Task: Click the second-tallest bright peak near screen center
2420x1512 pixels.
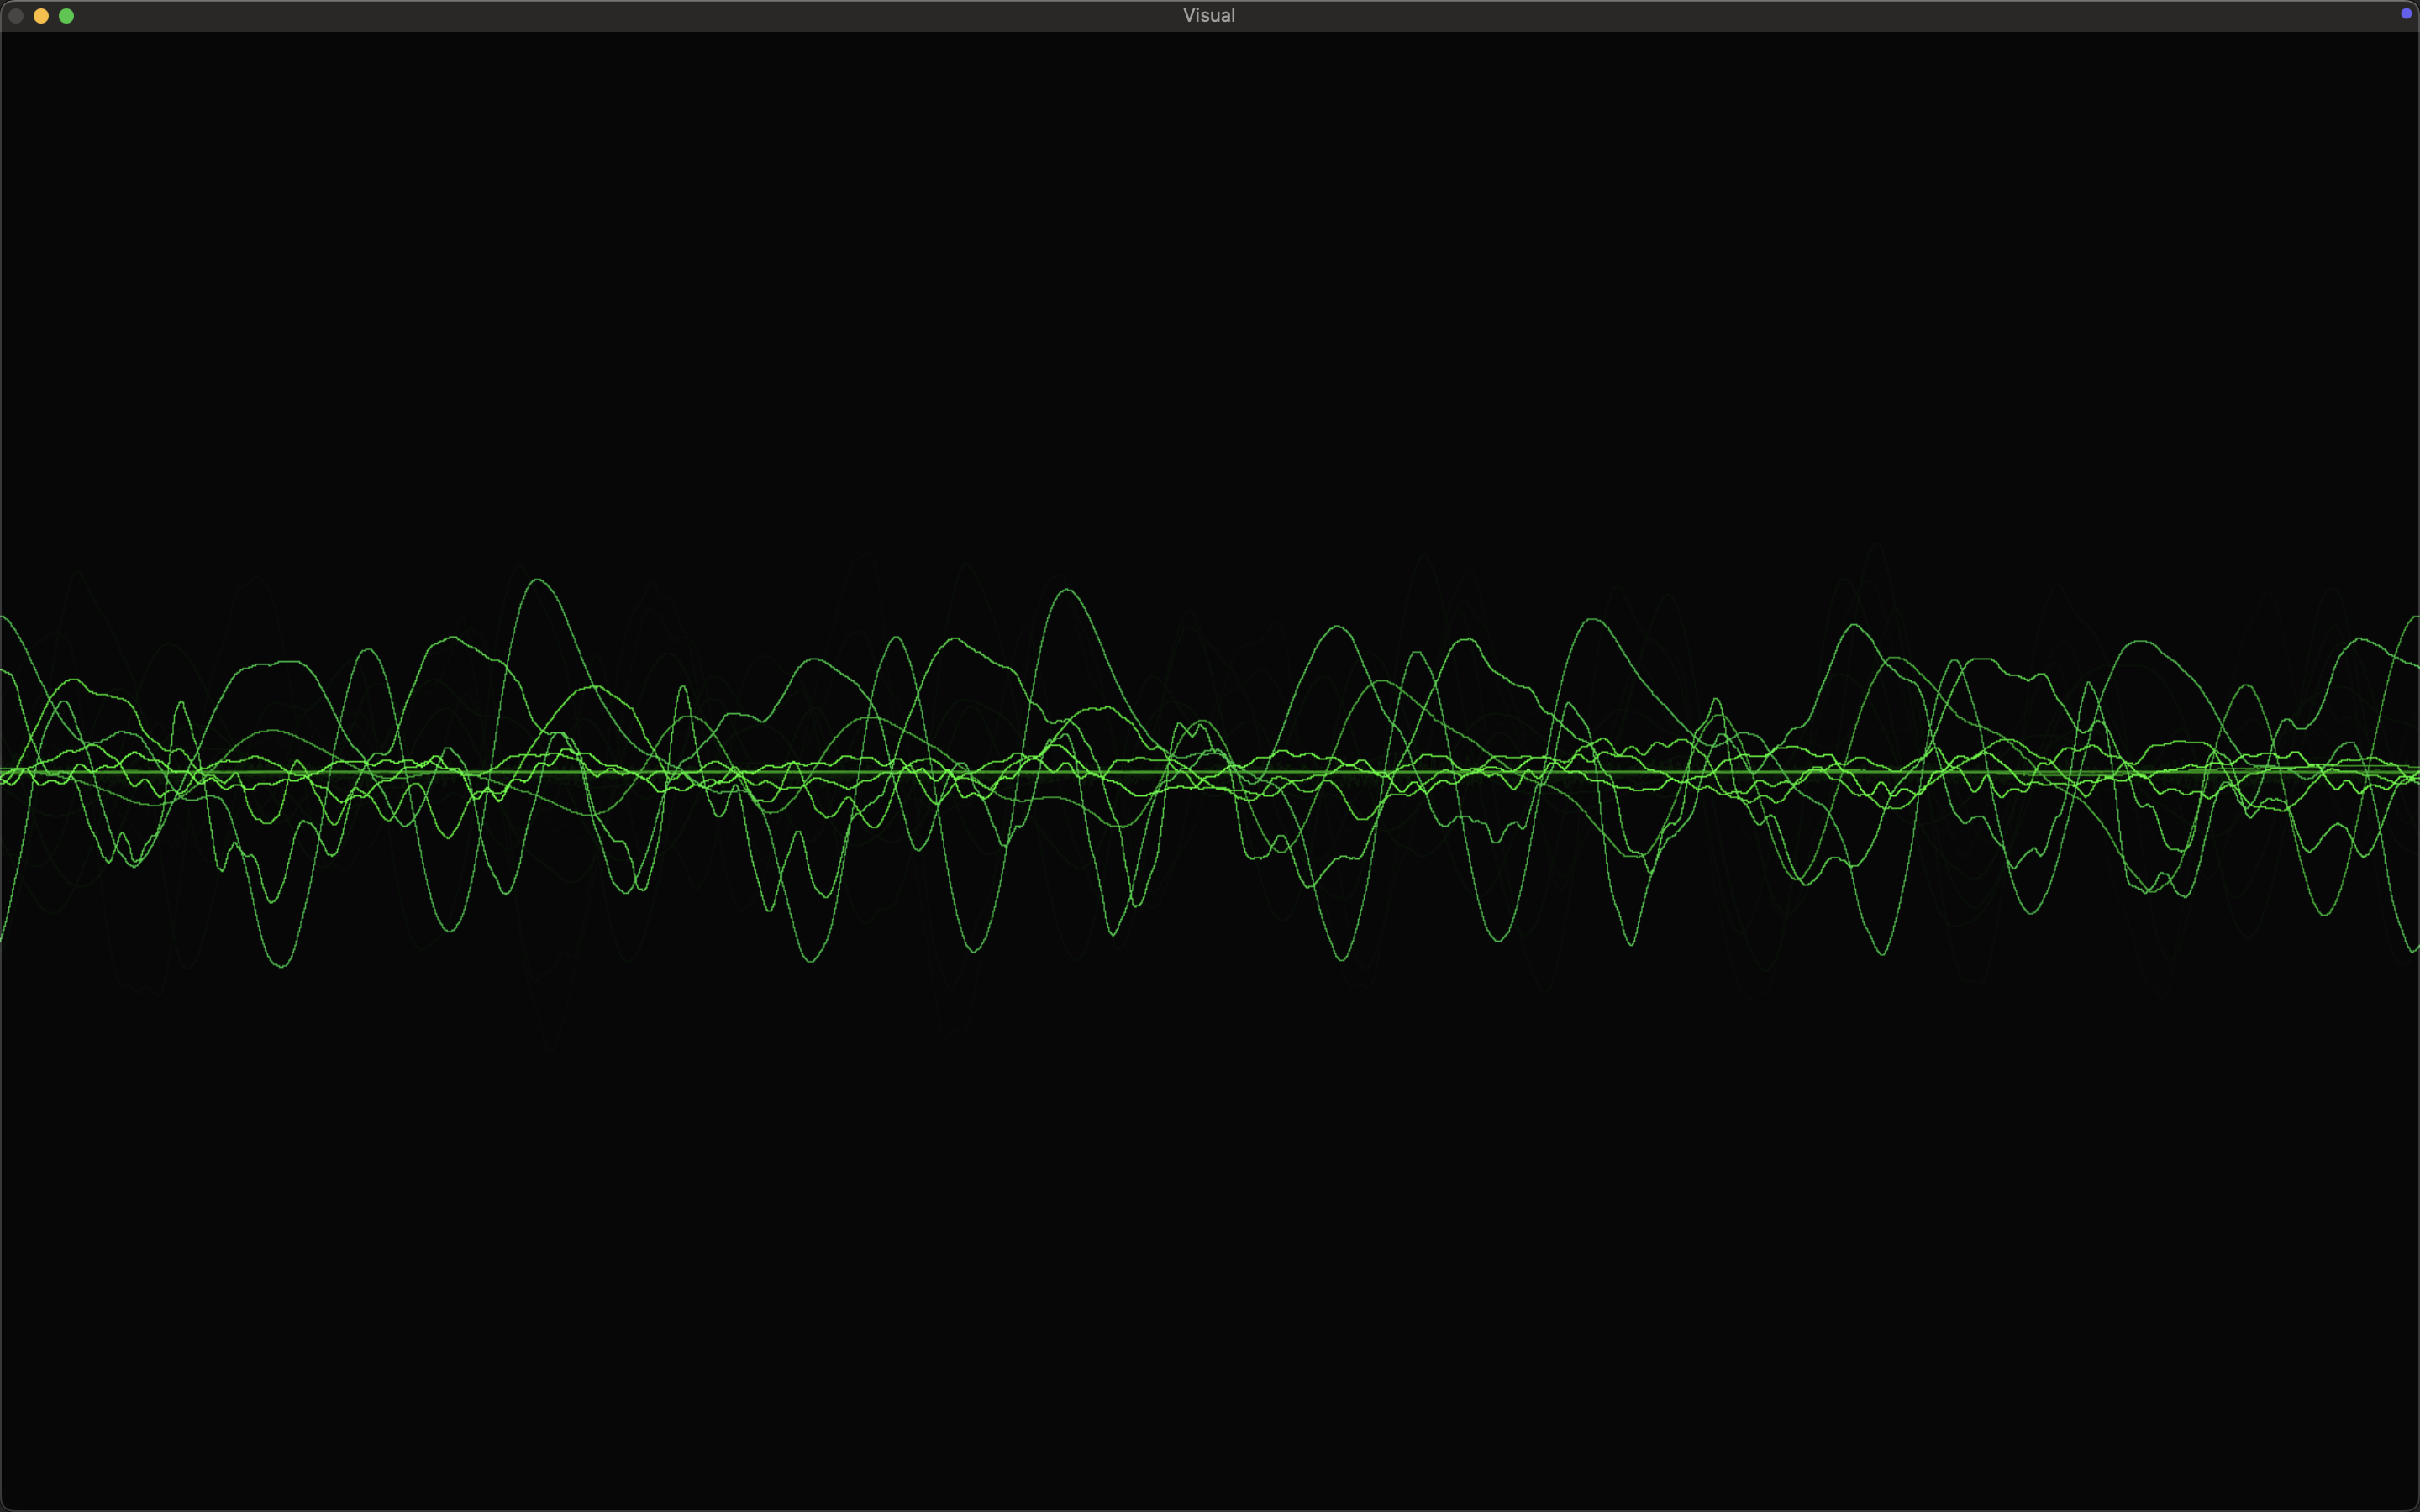Action: click(x=1067, y=591)
